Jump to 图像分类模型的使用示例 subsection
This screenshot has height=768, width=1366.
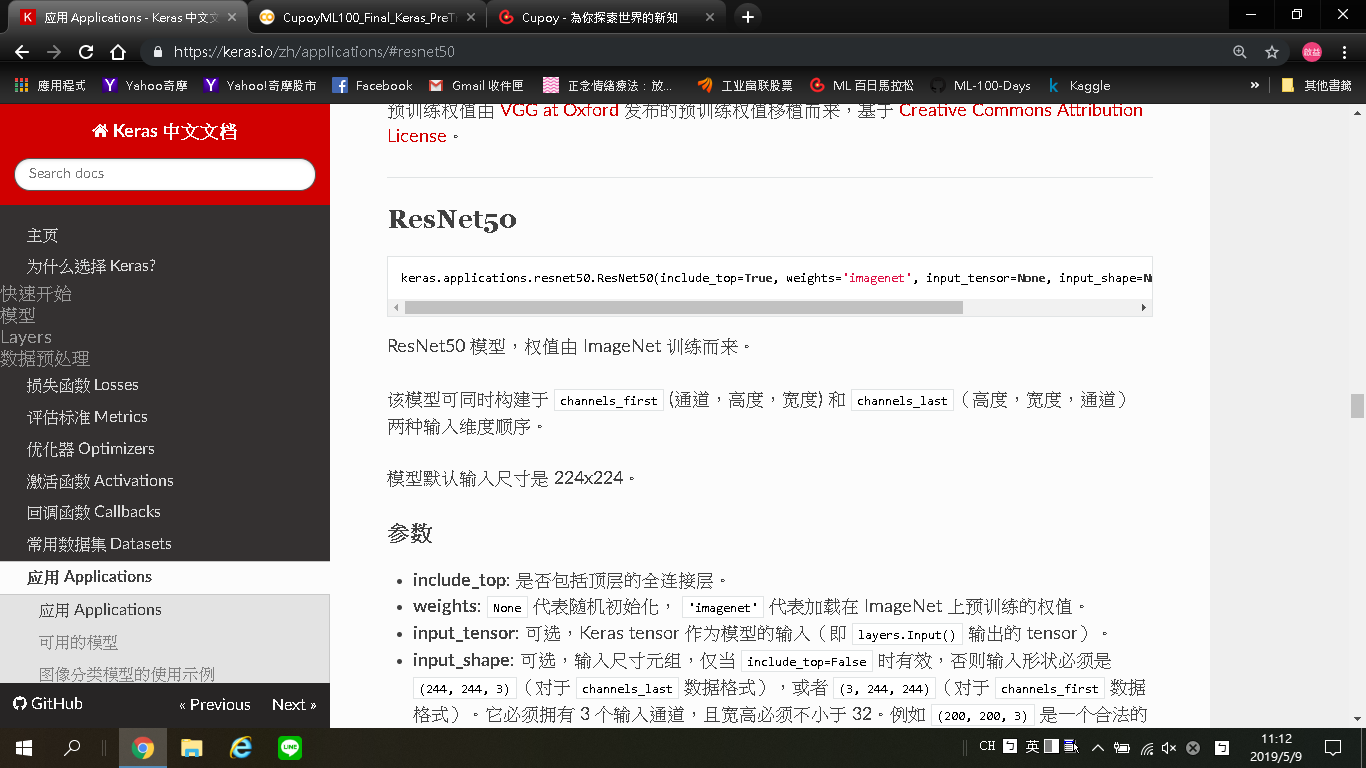pos(127,675)
